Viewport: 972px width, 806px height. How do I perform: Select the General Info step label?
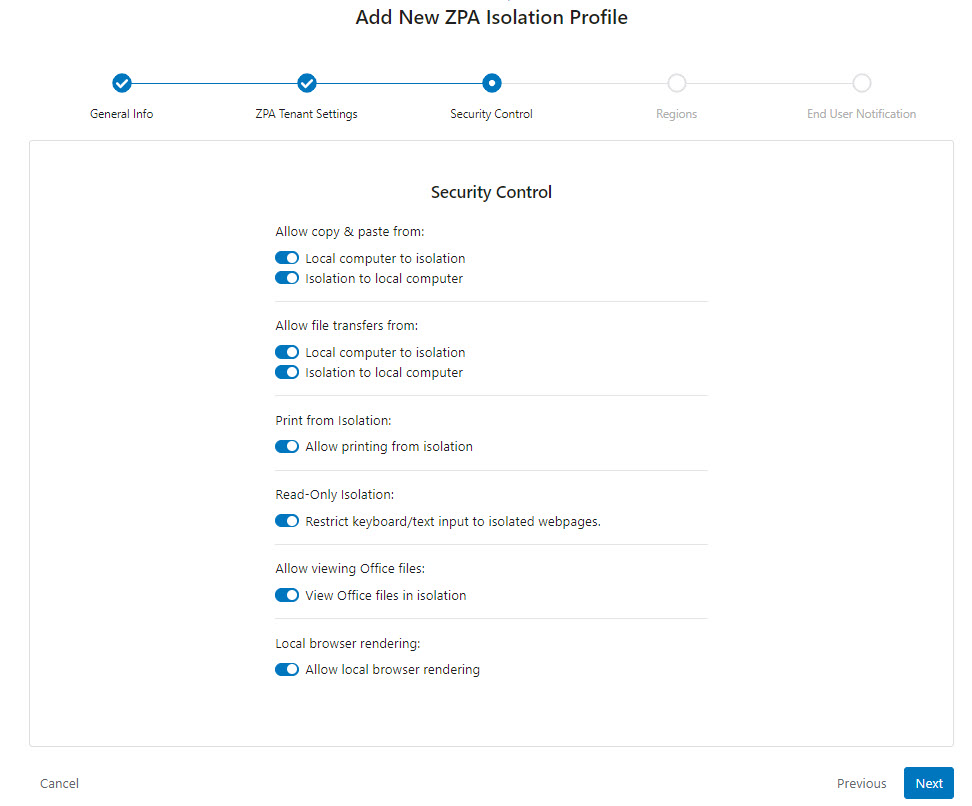pos(121,113)
